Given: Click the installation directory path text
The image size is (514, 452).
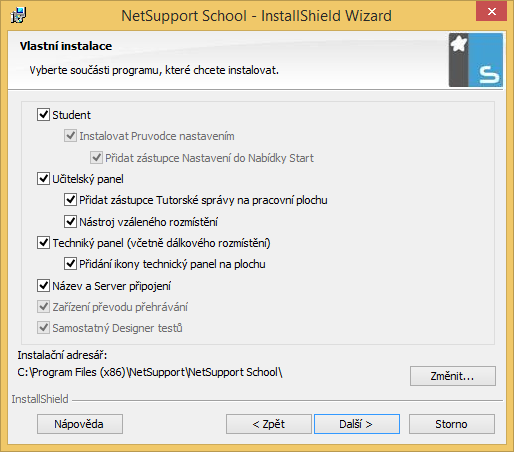Looking at the screenshot, I should pos(150,372).
